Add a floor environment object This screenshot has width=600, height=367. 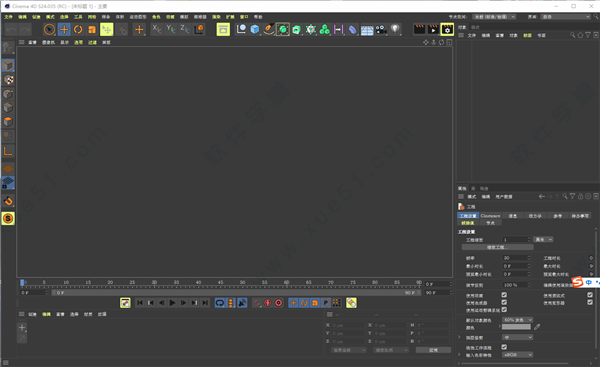click(367, 30)
